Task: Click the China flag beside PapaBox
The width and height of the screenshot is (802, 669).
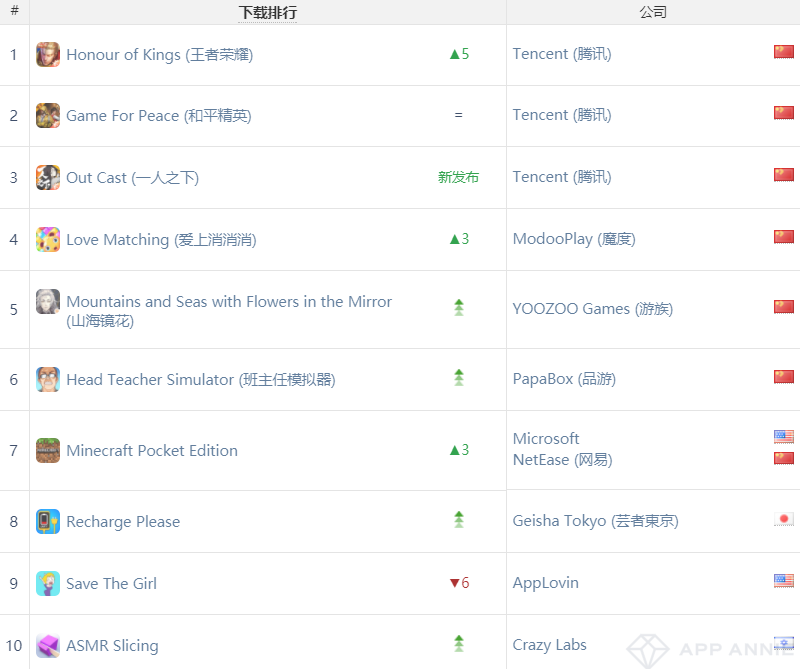Action: 784,376
